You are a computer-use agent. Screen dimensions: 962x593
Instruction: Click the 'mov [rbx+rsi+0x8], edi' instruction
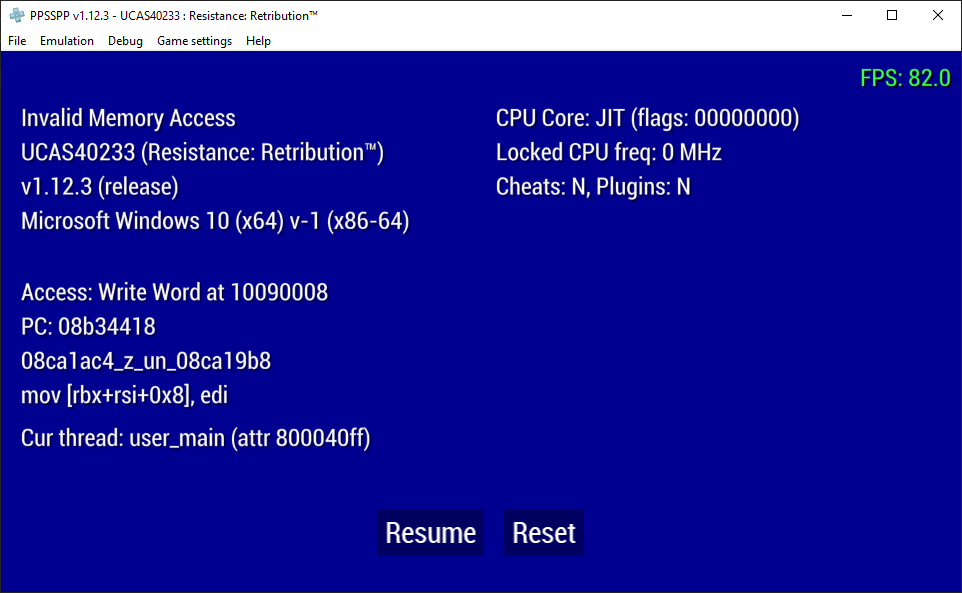pyautogui.click(x=125, y=396)
